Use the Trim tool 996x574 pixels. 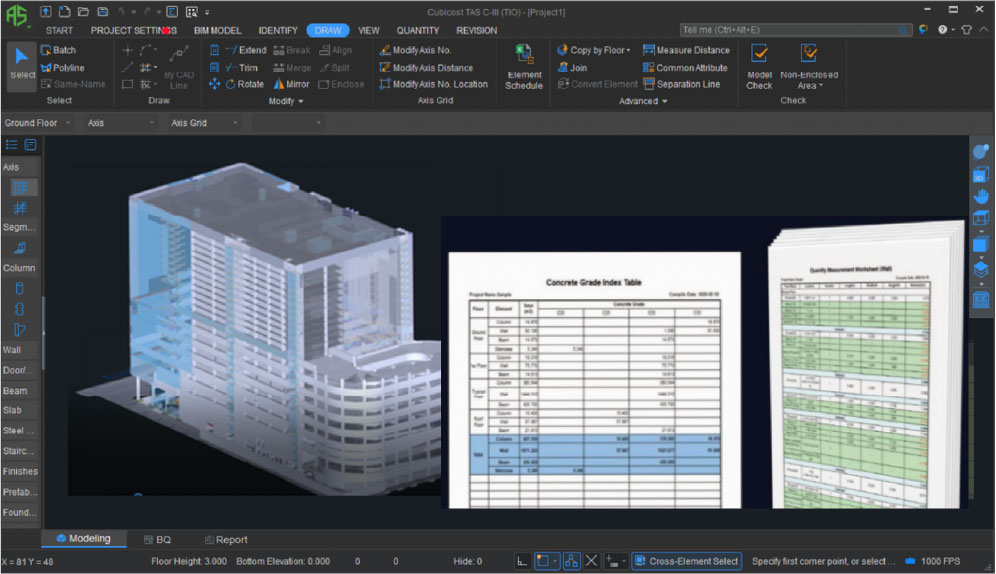241,68
